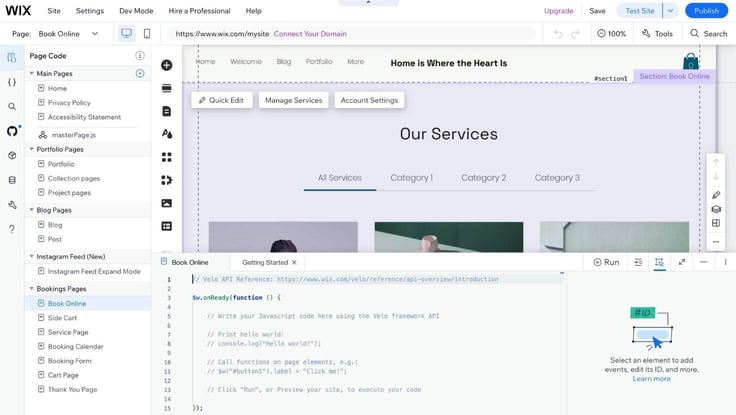The height and width of the screenshot is (415, 736).
Task: Open the Page selector dropdown
Action: pos(69,34)
